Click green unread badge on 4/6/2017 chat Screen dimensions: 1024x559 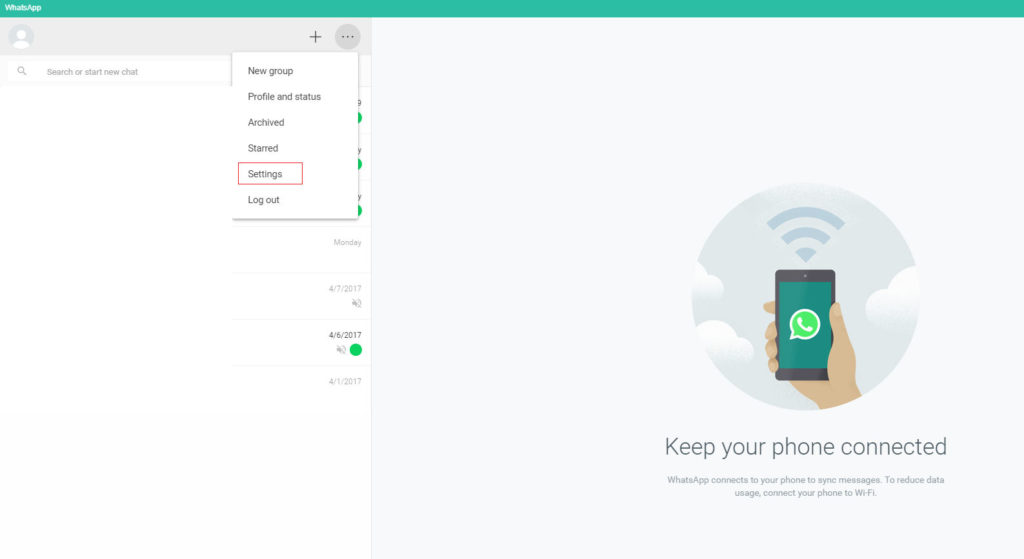pos(356,349)
